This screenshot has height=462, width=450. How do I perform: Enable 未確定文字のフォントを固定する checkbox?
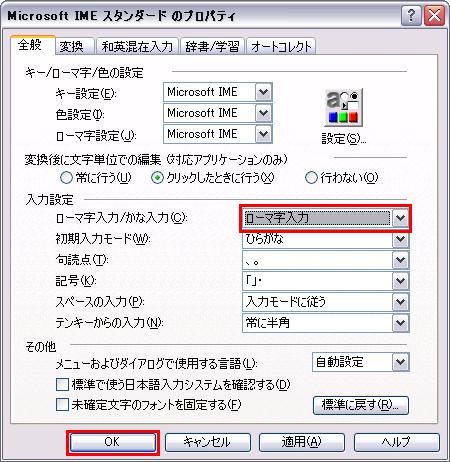tap(62, 405)
